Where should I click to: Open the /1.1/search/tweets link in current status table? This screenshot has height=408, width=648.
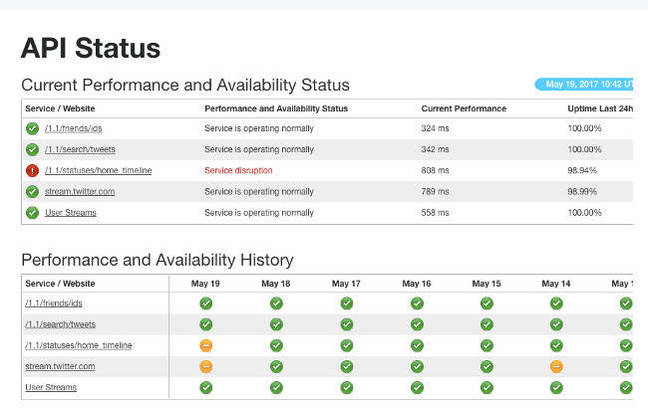80,149
